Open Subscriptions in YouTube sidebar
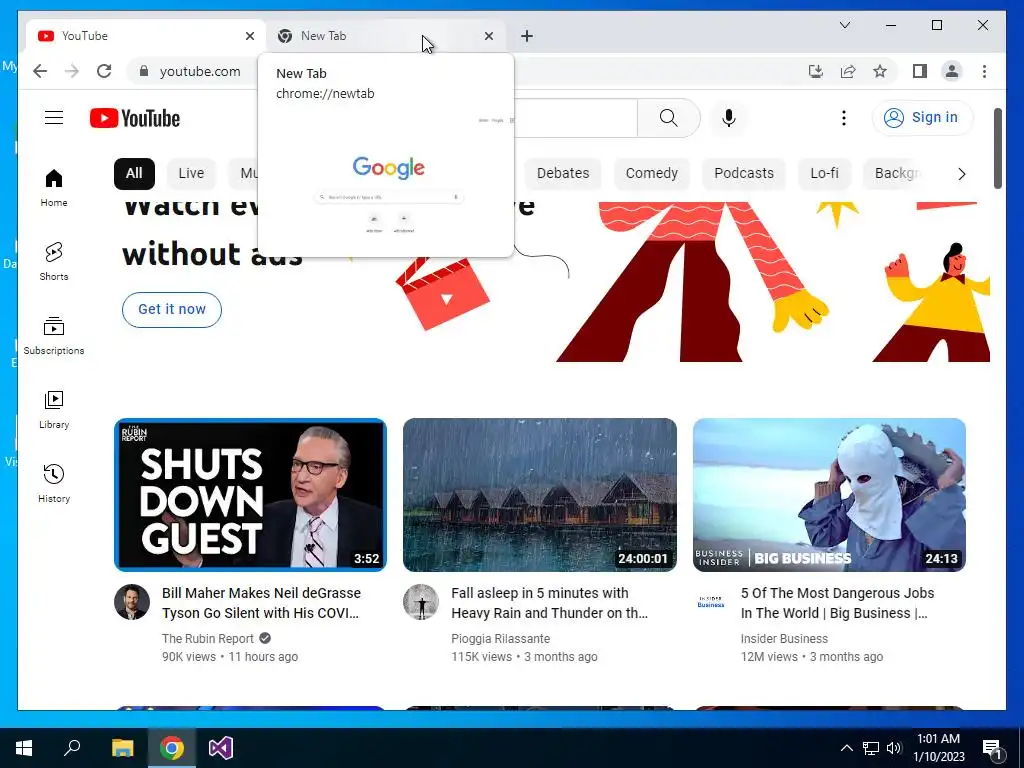 pyautogui.click(x=54, y=336)
